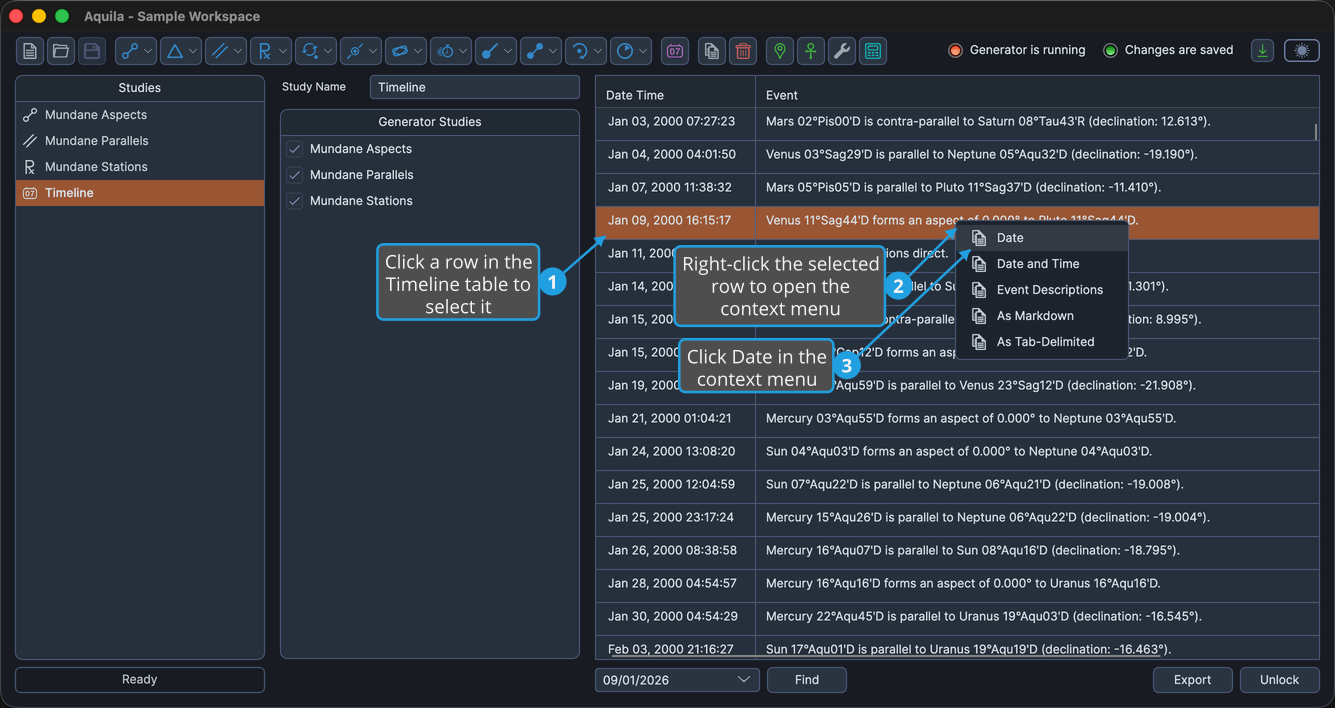Select the Jan 28, 2000 04:54:57 row
Screen dimensions: 1335x708
957,584
